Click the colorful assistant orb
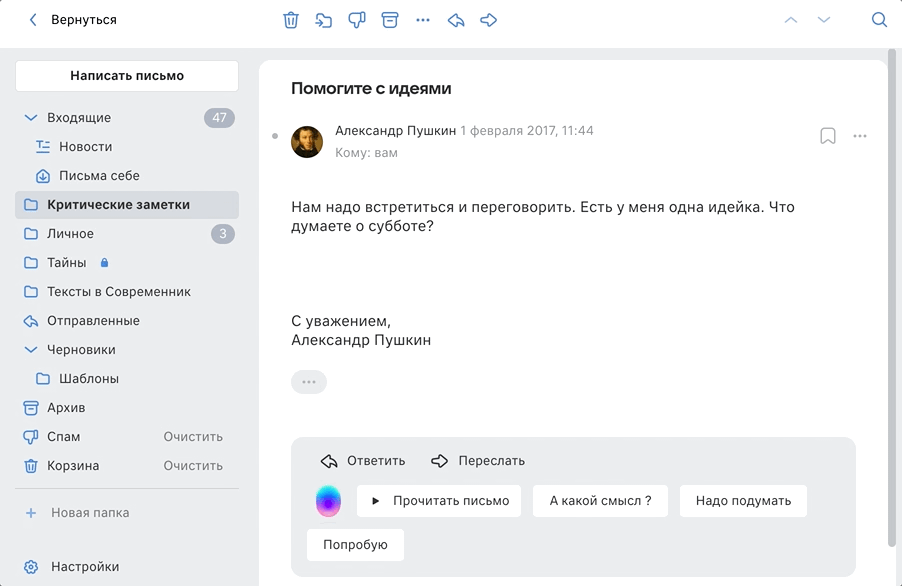This screenshot has height=586, width=902. tap(328, 501)
